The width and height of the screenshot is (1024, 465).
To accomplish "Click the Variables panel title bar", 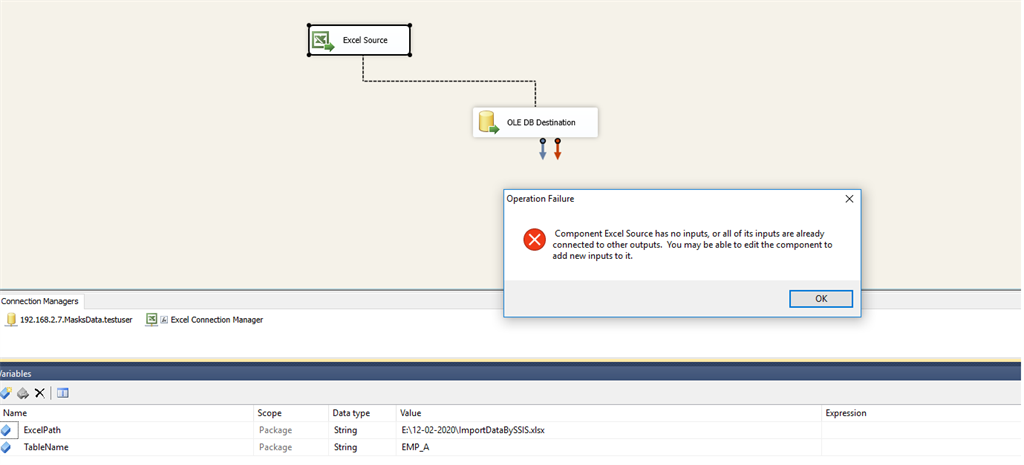I will [x=511, y=373].
